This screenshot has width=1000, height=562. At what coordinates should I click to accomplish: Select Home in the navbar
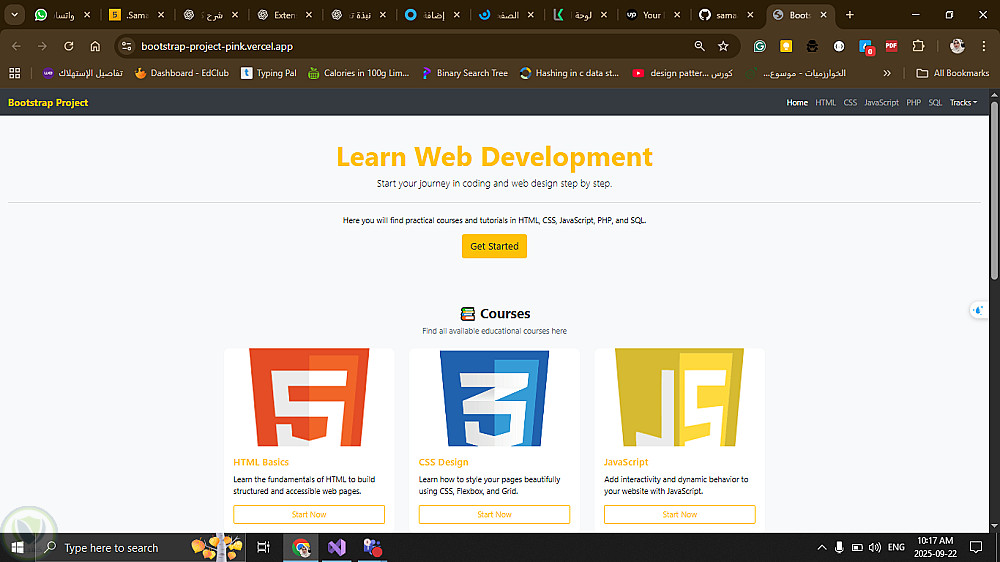coord(797,103)
